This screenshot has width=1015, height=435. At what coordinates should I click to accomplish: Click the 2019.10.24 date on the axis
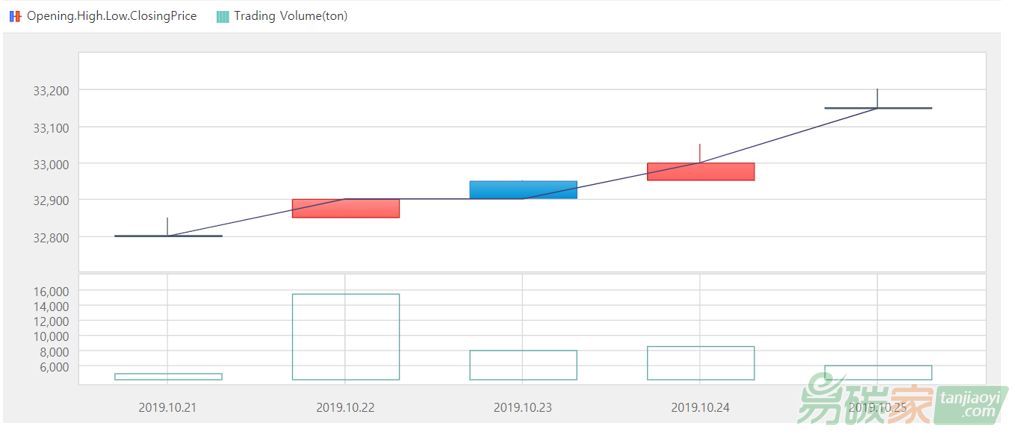pos(700,407)
